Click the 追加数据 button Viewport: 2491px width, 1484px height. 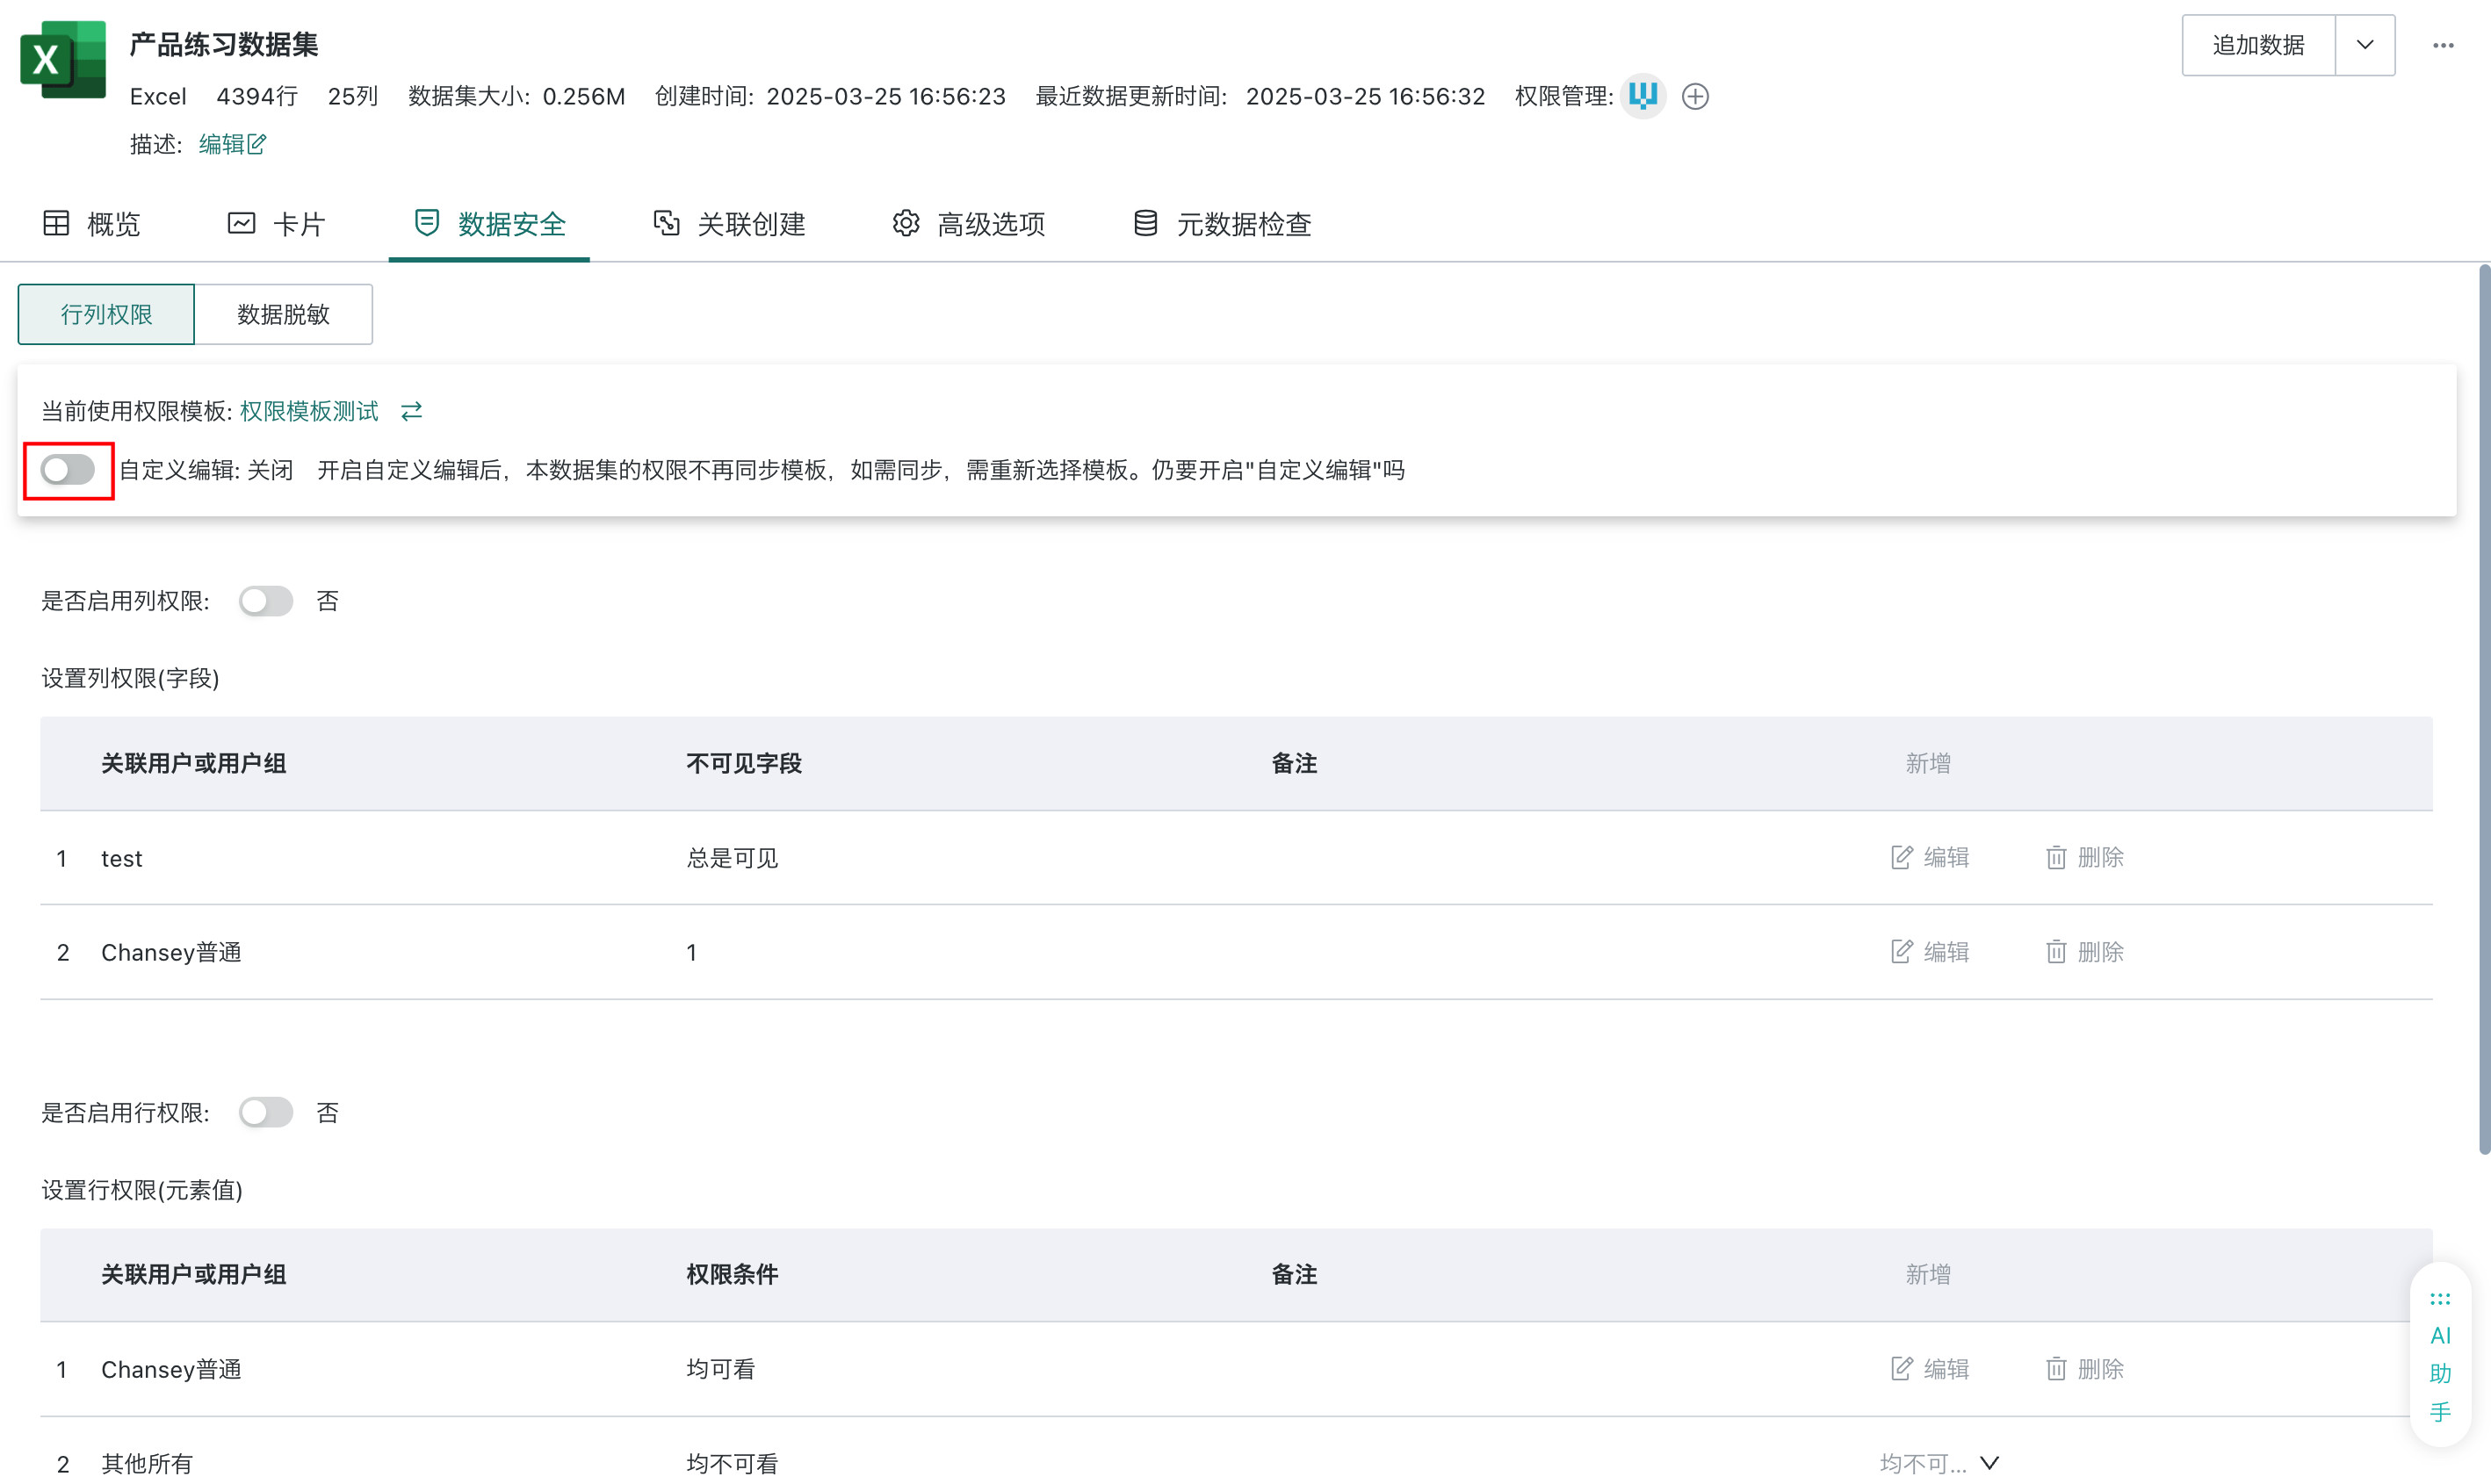(2258, 45)
